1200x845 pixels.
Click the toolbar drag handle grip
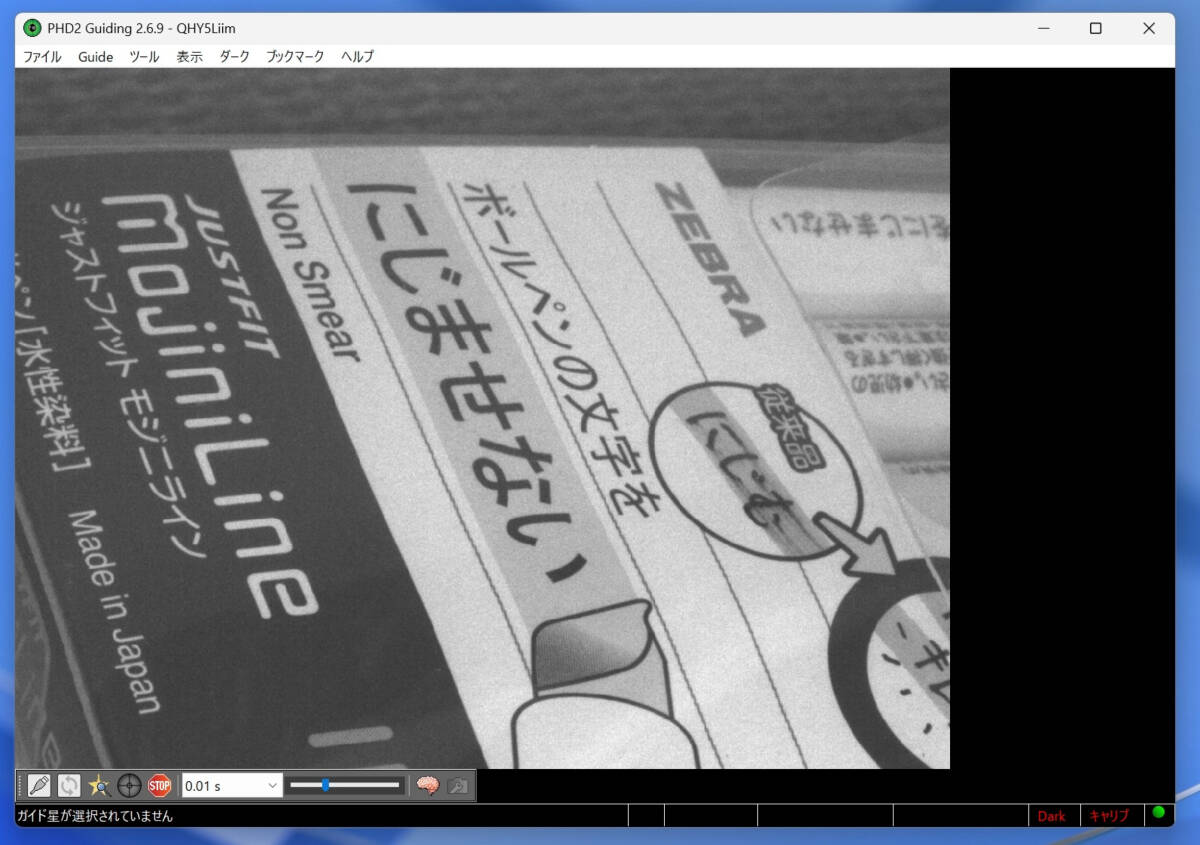point(20,786)
